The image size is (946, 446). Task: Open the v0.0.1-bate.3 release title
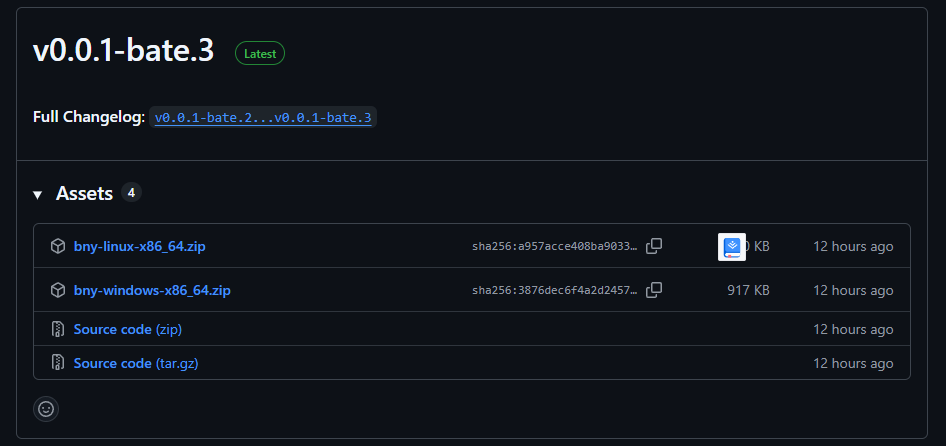(123, 51)
